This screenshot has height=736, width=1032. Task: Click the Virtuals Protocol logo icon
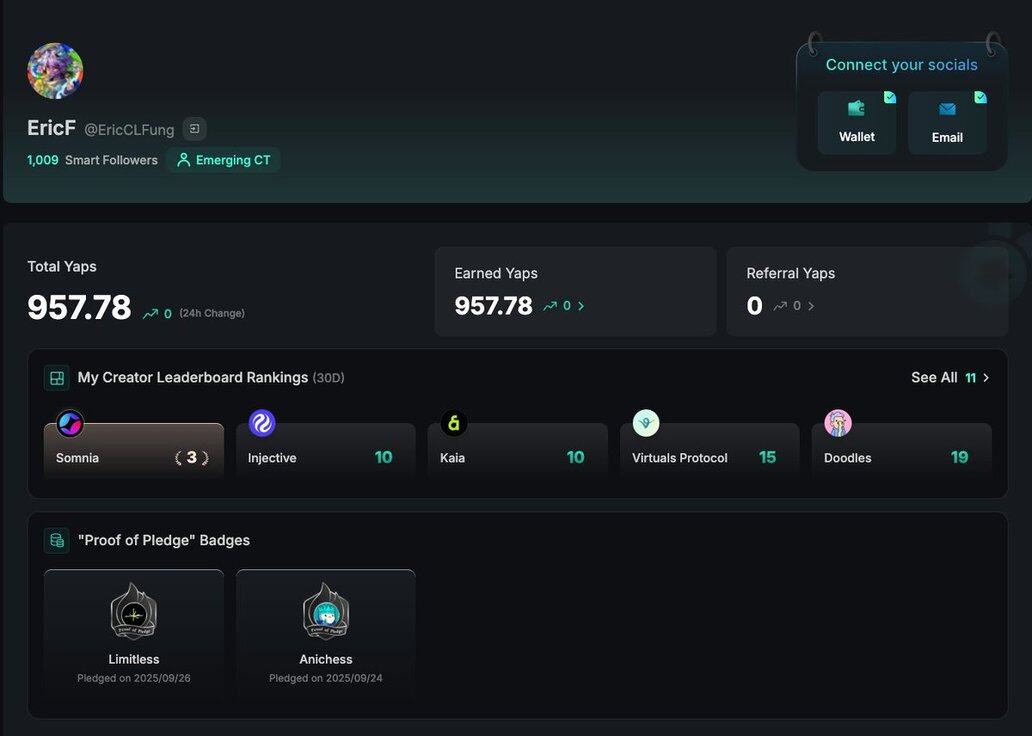646,424
